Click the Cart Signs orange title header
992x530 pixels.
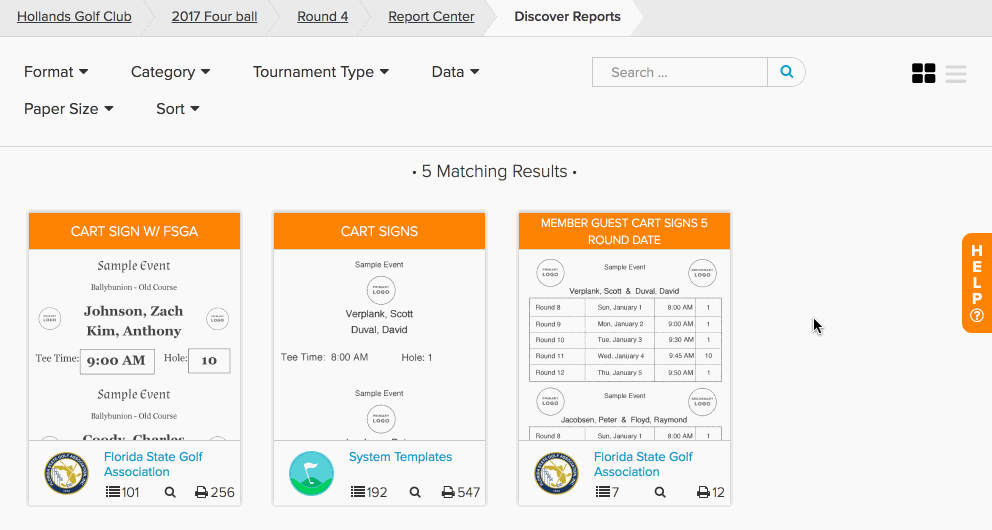coord(380,231)
